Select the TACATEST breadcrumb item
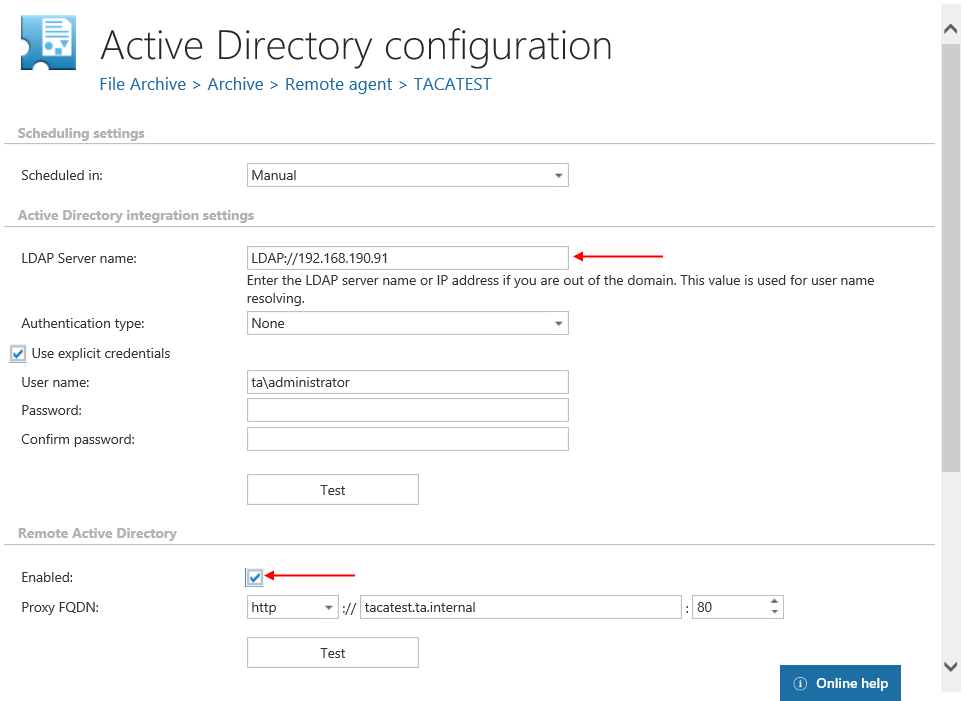The height and width of the screenshot is (701, 967). tap(452, 84)
